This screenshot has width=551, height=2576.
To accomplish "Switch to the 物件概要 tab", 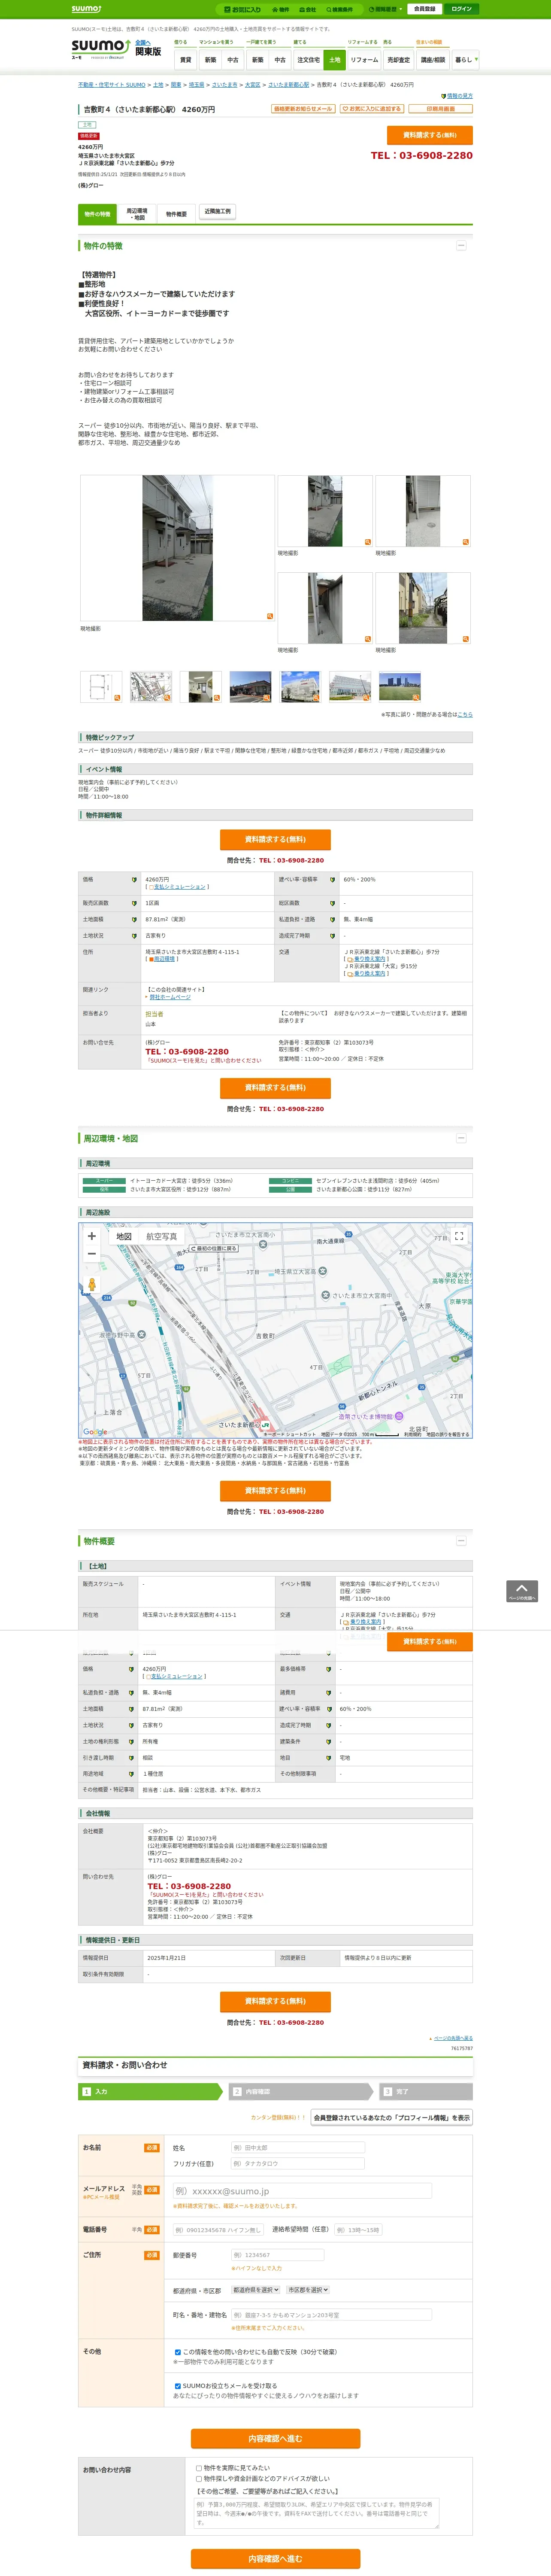I will tap(176, 214).
